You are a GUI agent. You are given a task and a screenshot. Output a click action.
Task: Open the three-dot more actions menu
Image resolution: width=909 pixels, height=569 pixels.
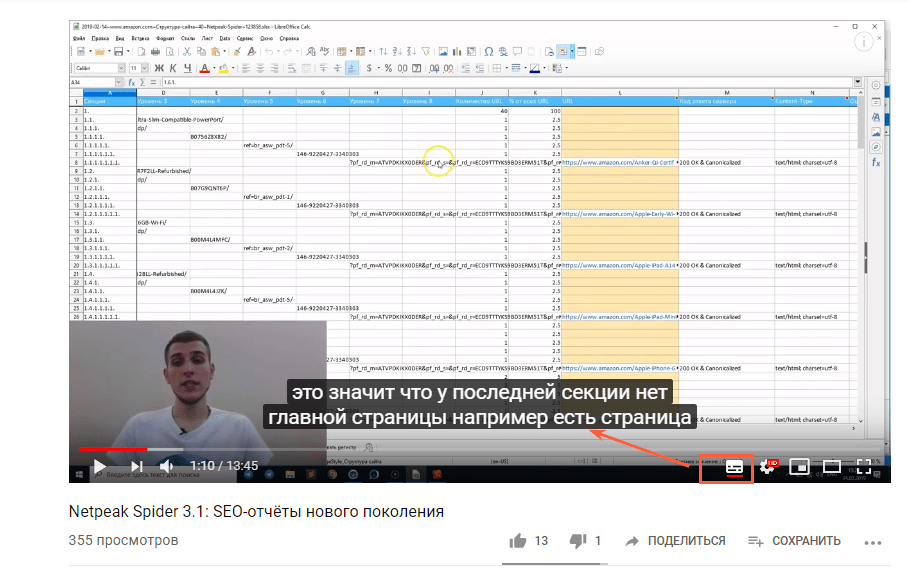(x=872, y=542)
